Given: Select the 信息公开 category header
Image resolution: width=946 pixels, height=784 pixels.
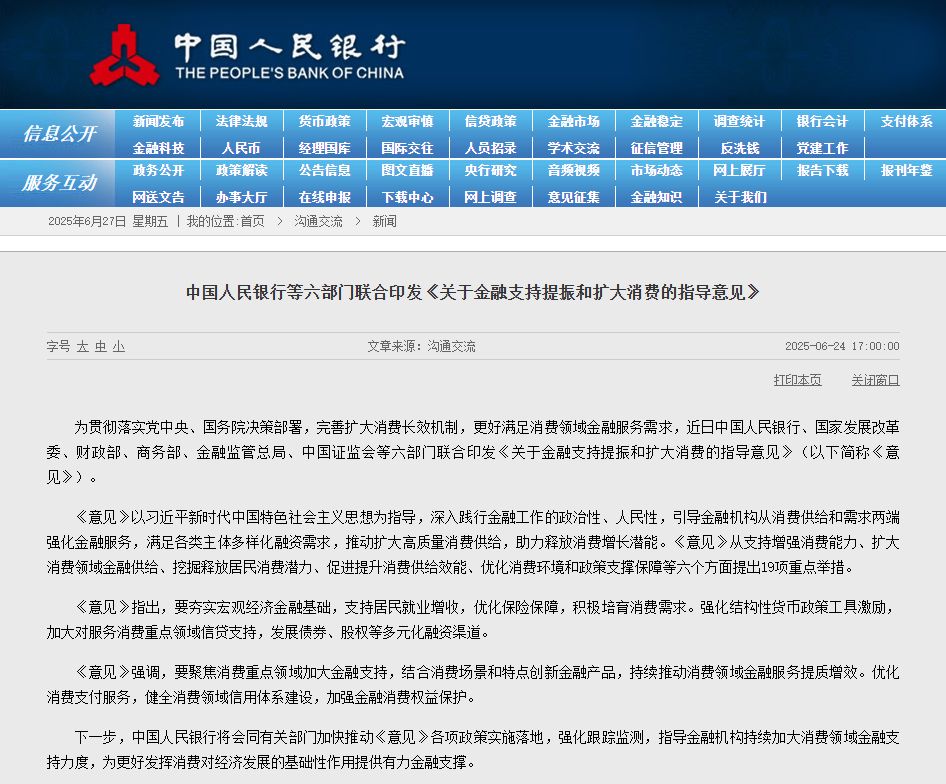Looking at the screenshot, I should pyautogui.click(x=59, y=134).
